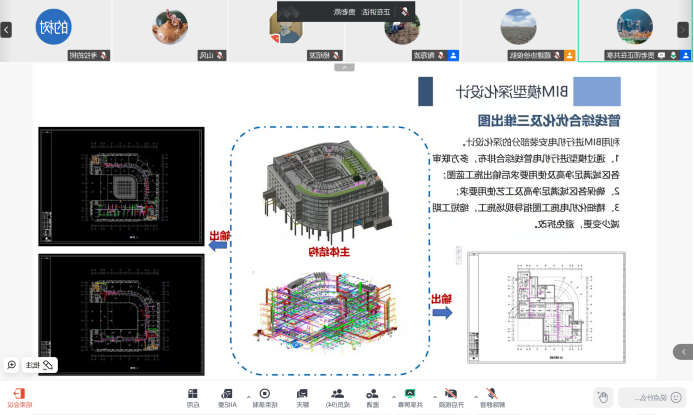Image resolution: width=694 pixels, height=415 pixels.
Task: Open the invite participants icon
Action: click(x=372, y=393)
